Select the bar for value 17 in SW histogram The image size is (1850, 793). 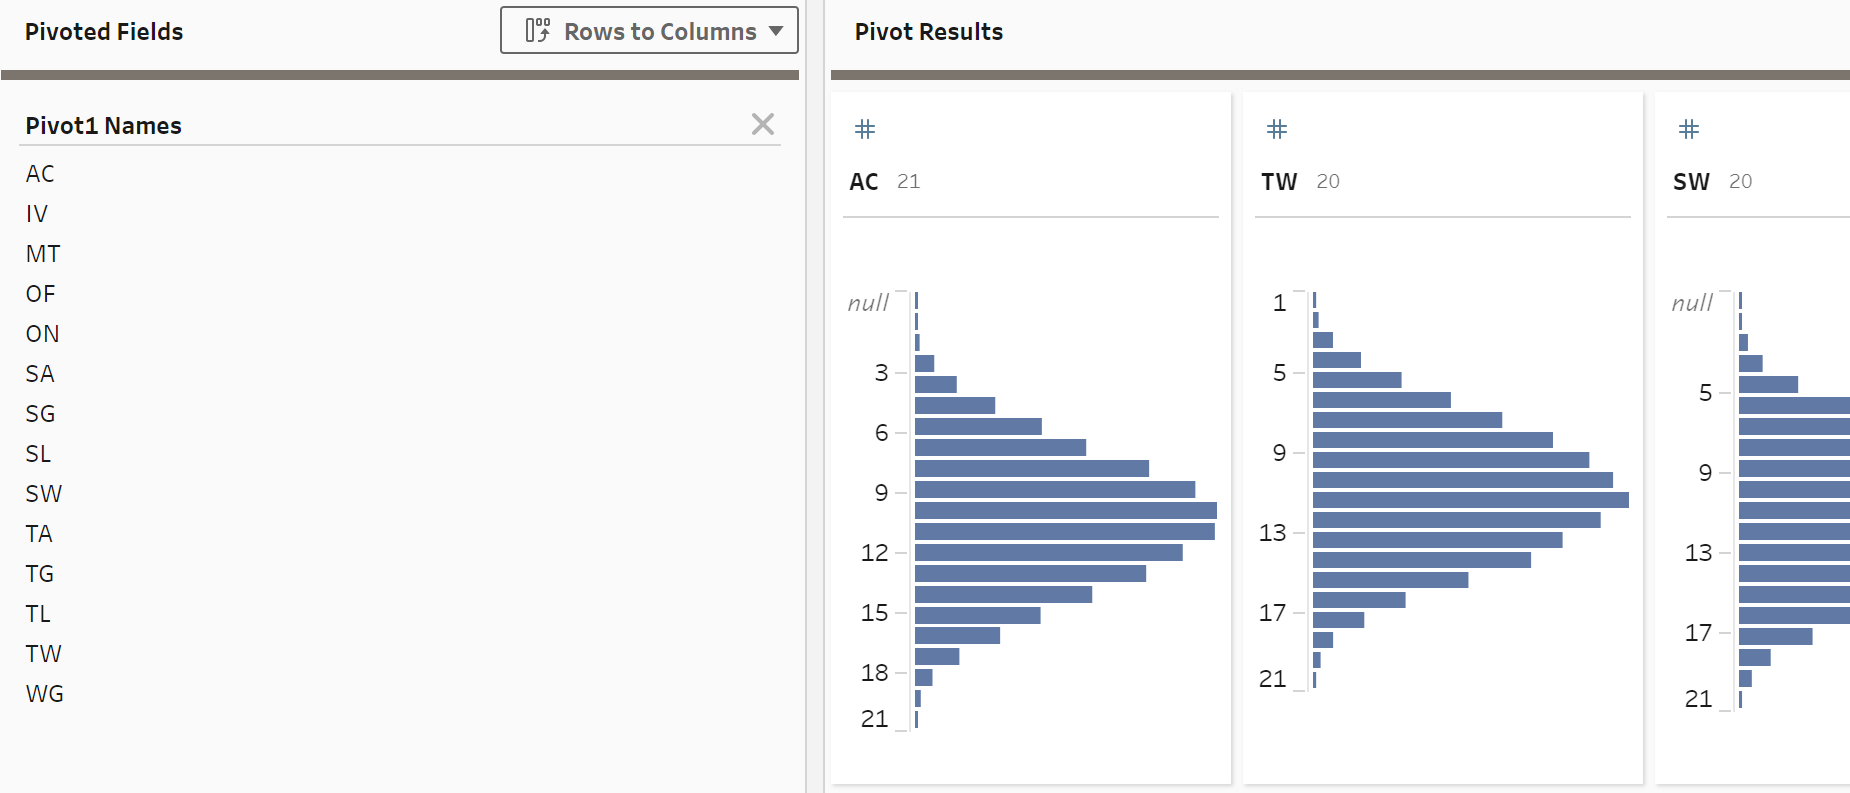[x=1775, y=636]
